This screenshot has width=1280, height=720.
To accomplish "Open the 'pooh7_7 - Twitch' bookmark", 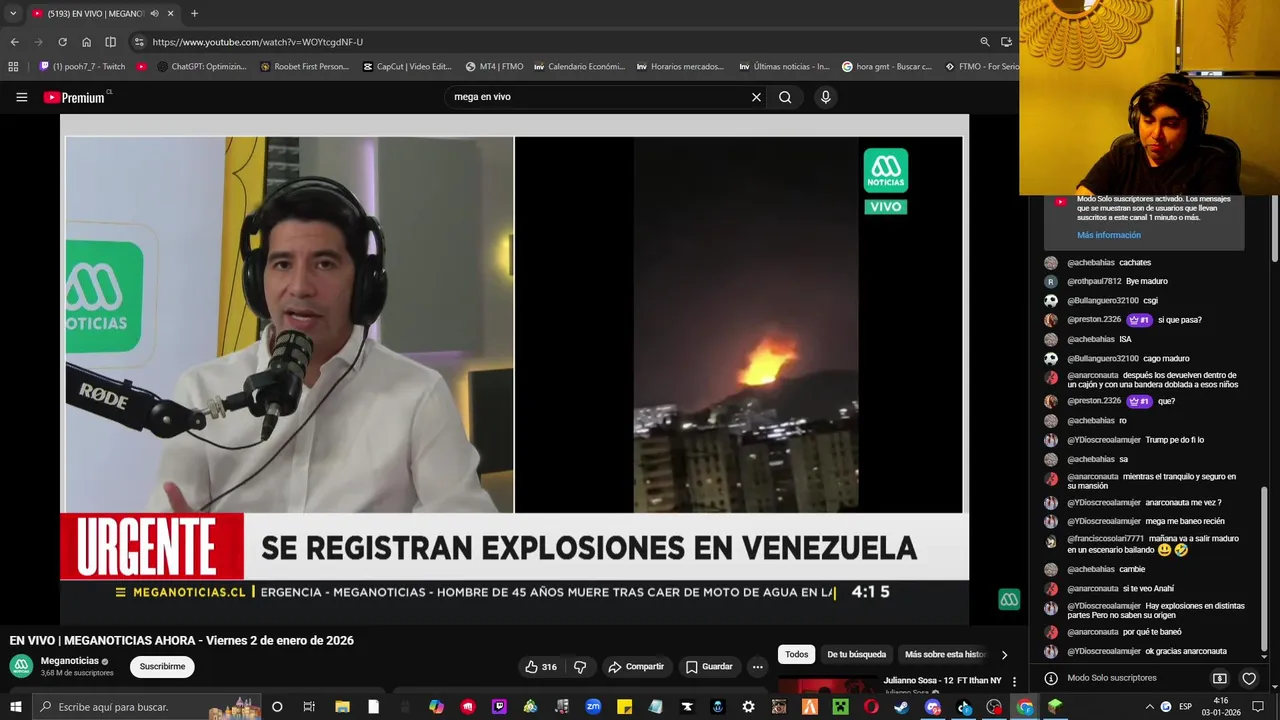I will pos(82,67).
